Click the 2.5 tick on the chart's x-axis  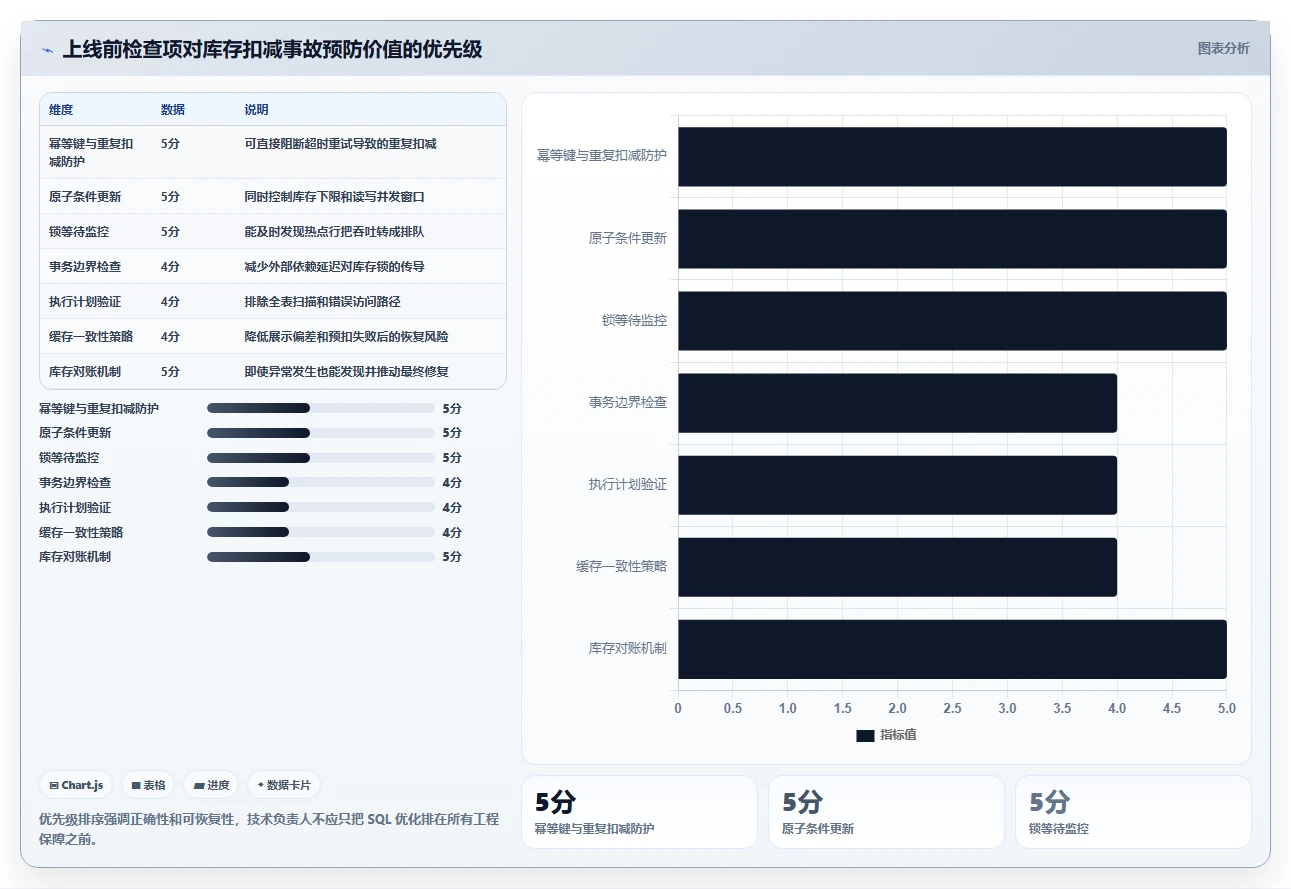click(x=952, y=708)
